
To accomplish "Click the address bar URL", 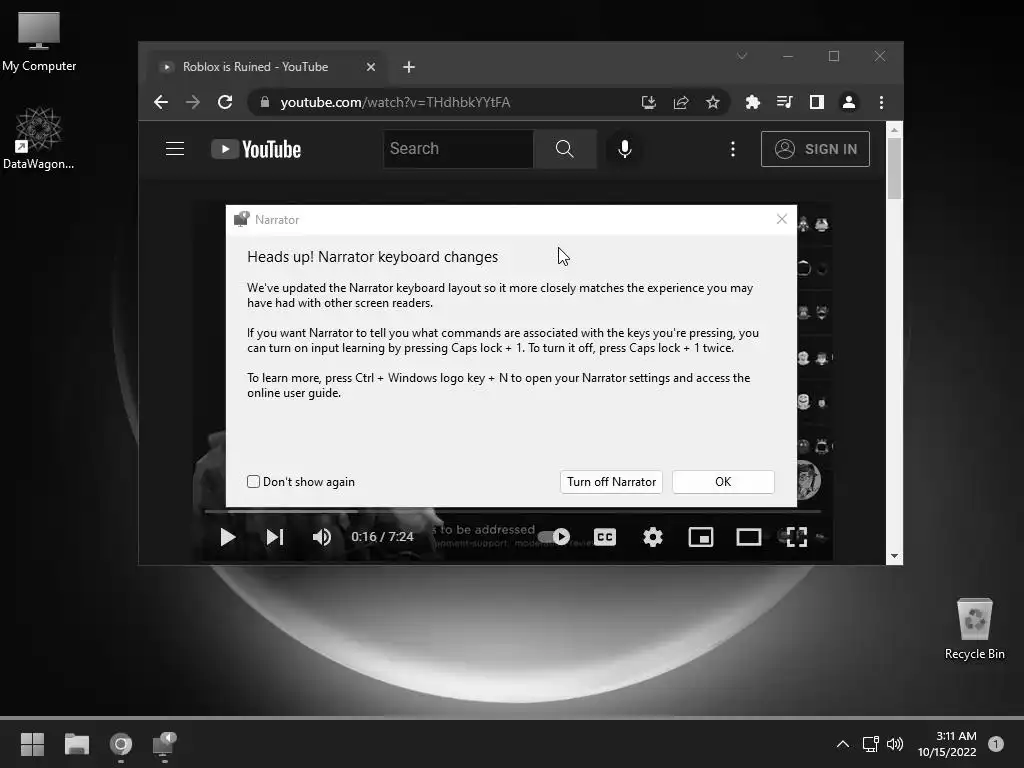I will pos(395,103).
